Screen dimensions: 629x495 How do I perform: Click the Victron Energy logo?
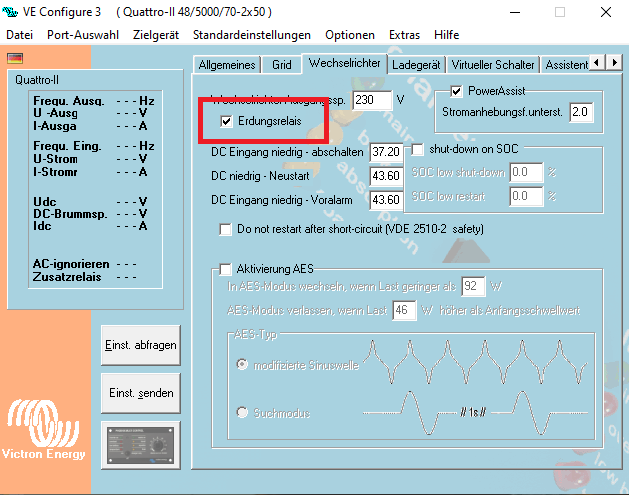click(43, 430)
